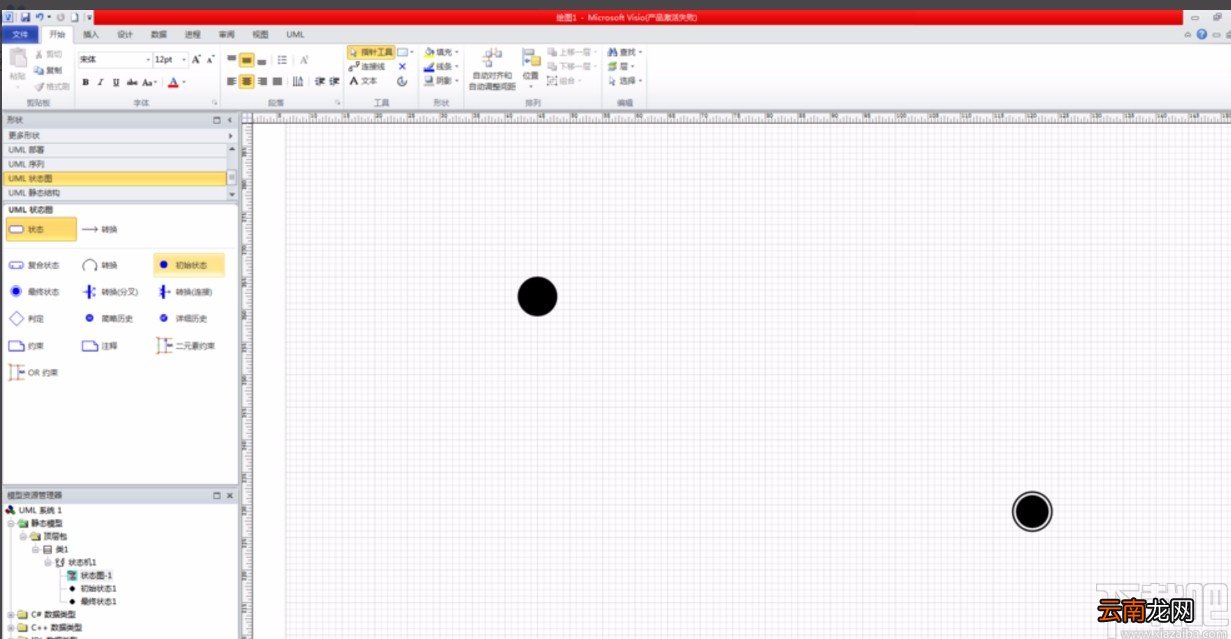Switch to the UML ribbon tab
1231x639 pixels.
pyautogui.click(x=295, y=34)
